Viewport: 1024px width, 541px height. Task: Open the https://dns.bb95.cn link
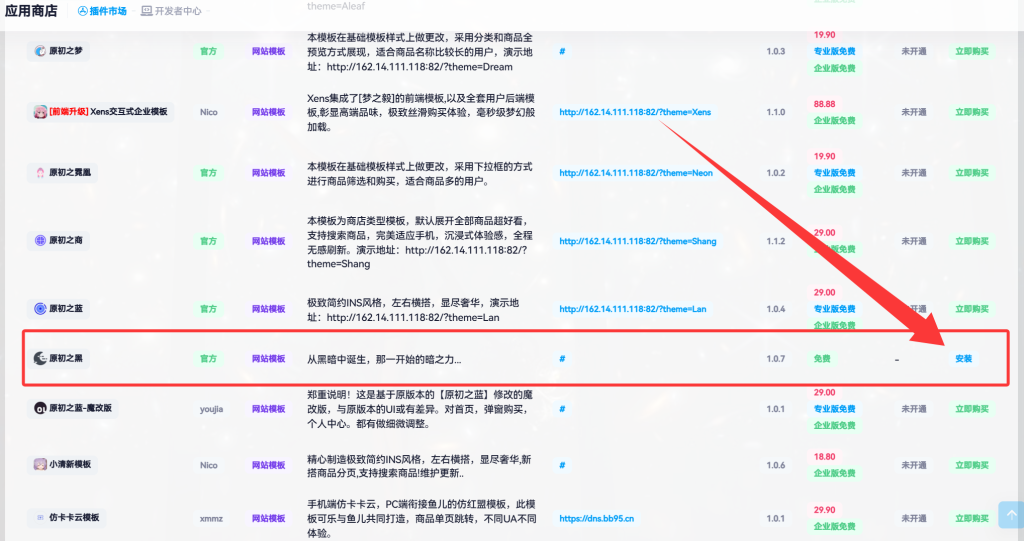tap(596, 519)
